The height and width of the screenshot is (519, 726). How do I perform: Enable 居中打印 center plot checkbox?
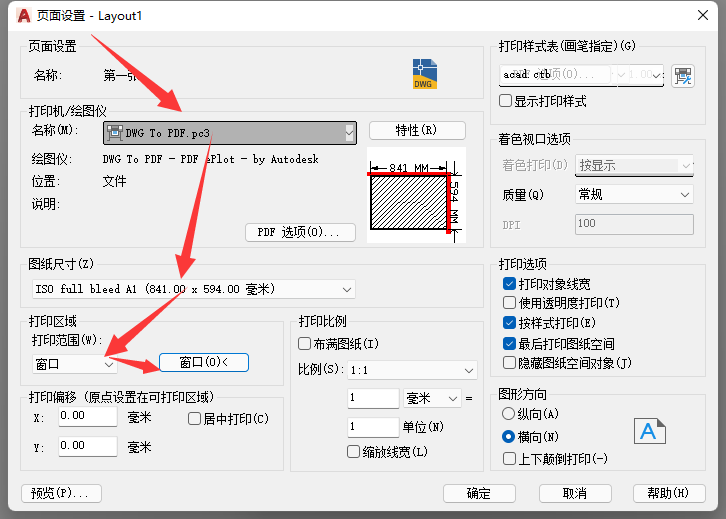pyautogui.click(x=194, y=419)
